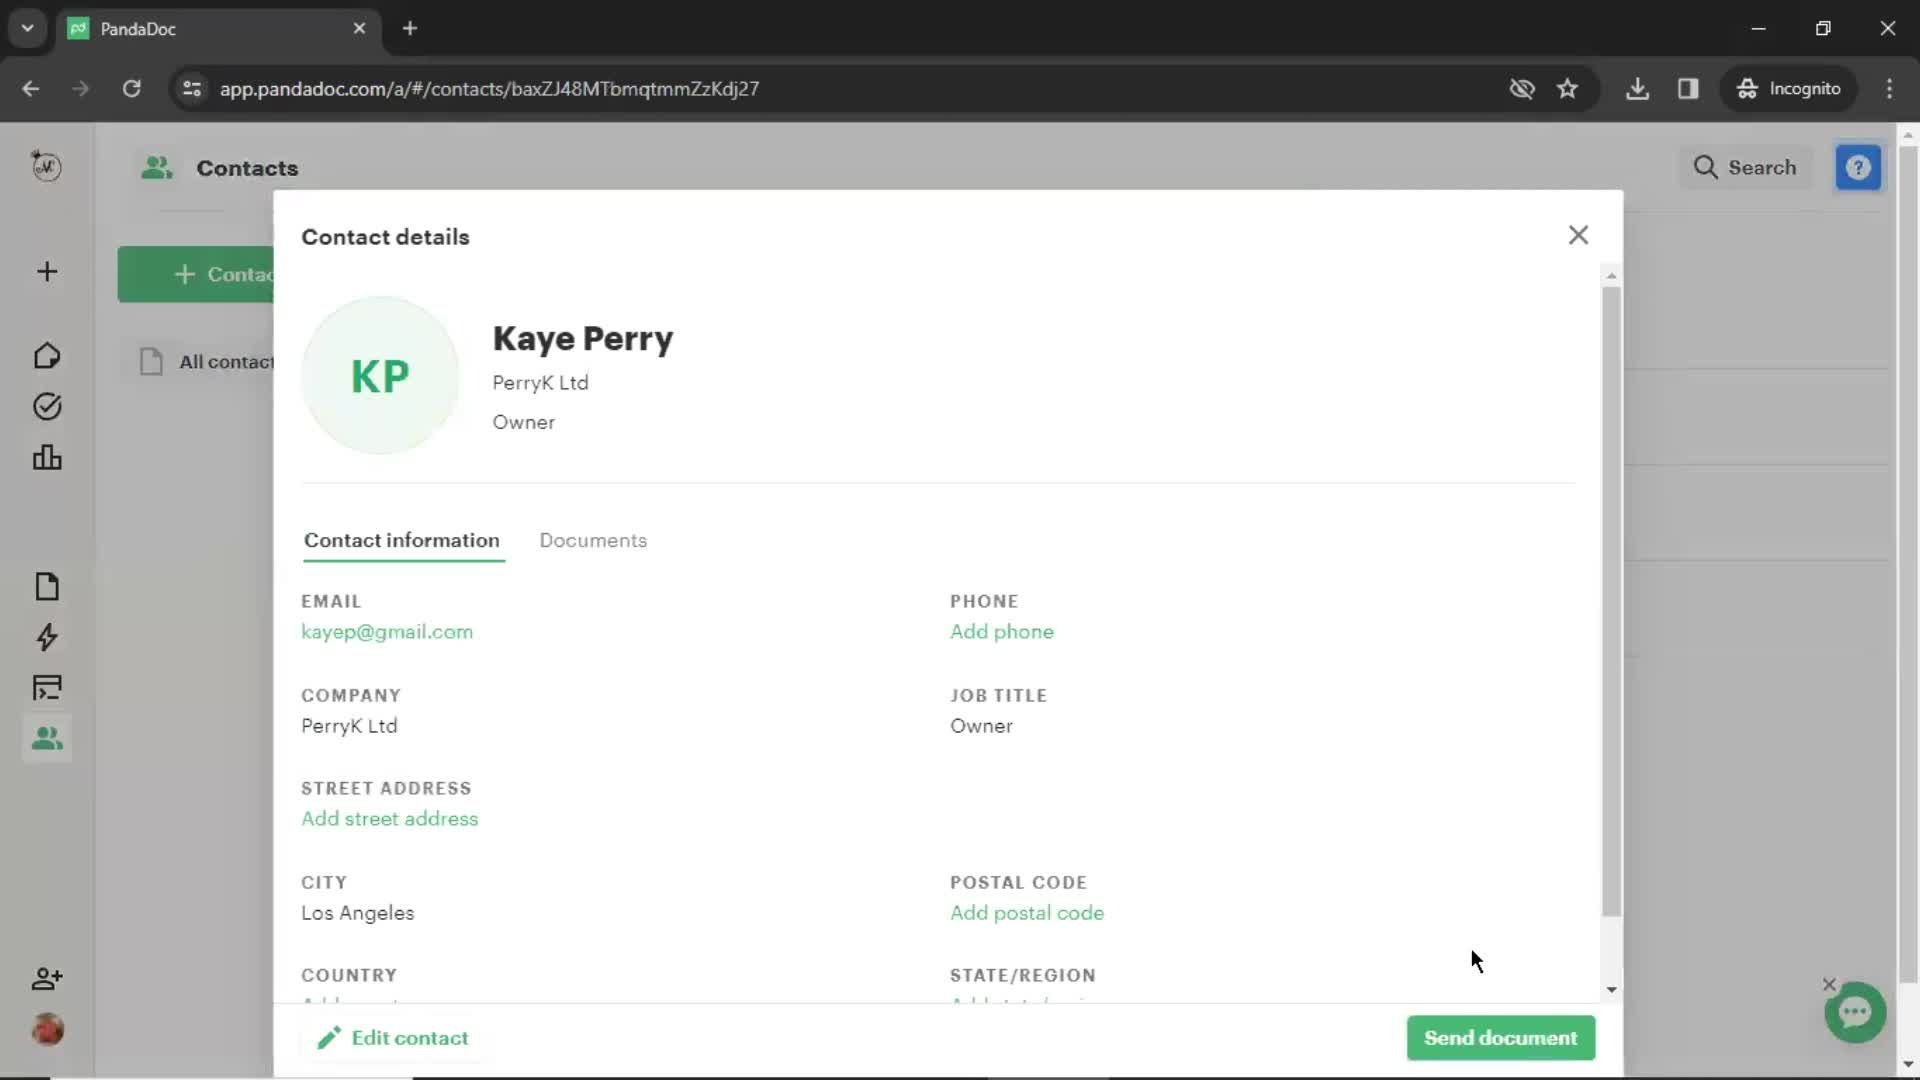Switch to the Documents tab
Image resolution: width=1920 pixels, height=1080 pixels.
tap(593, 539)
